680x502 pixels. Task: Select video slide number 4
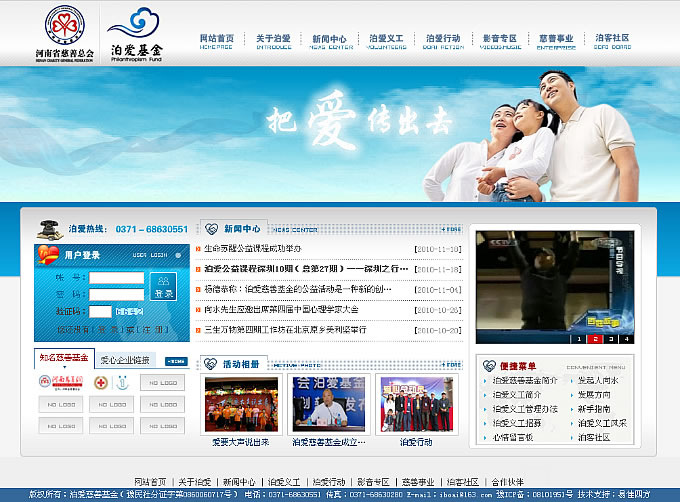[x=627, y=339]
